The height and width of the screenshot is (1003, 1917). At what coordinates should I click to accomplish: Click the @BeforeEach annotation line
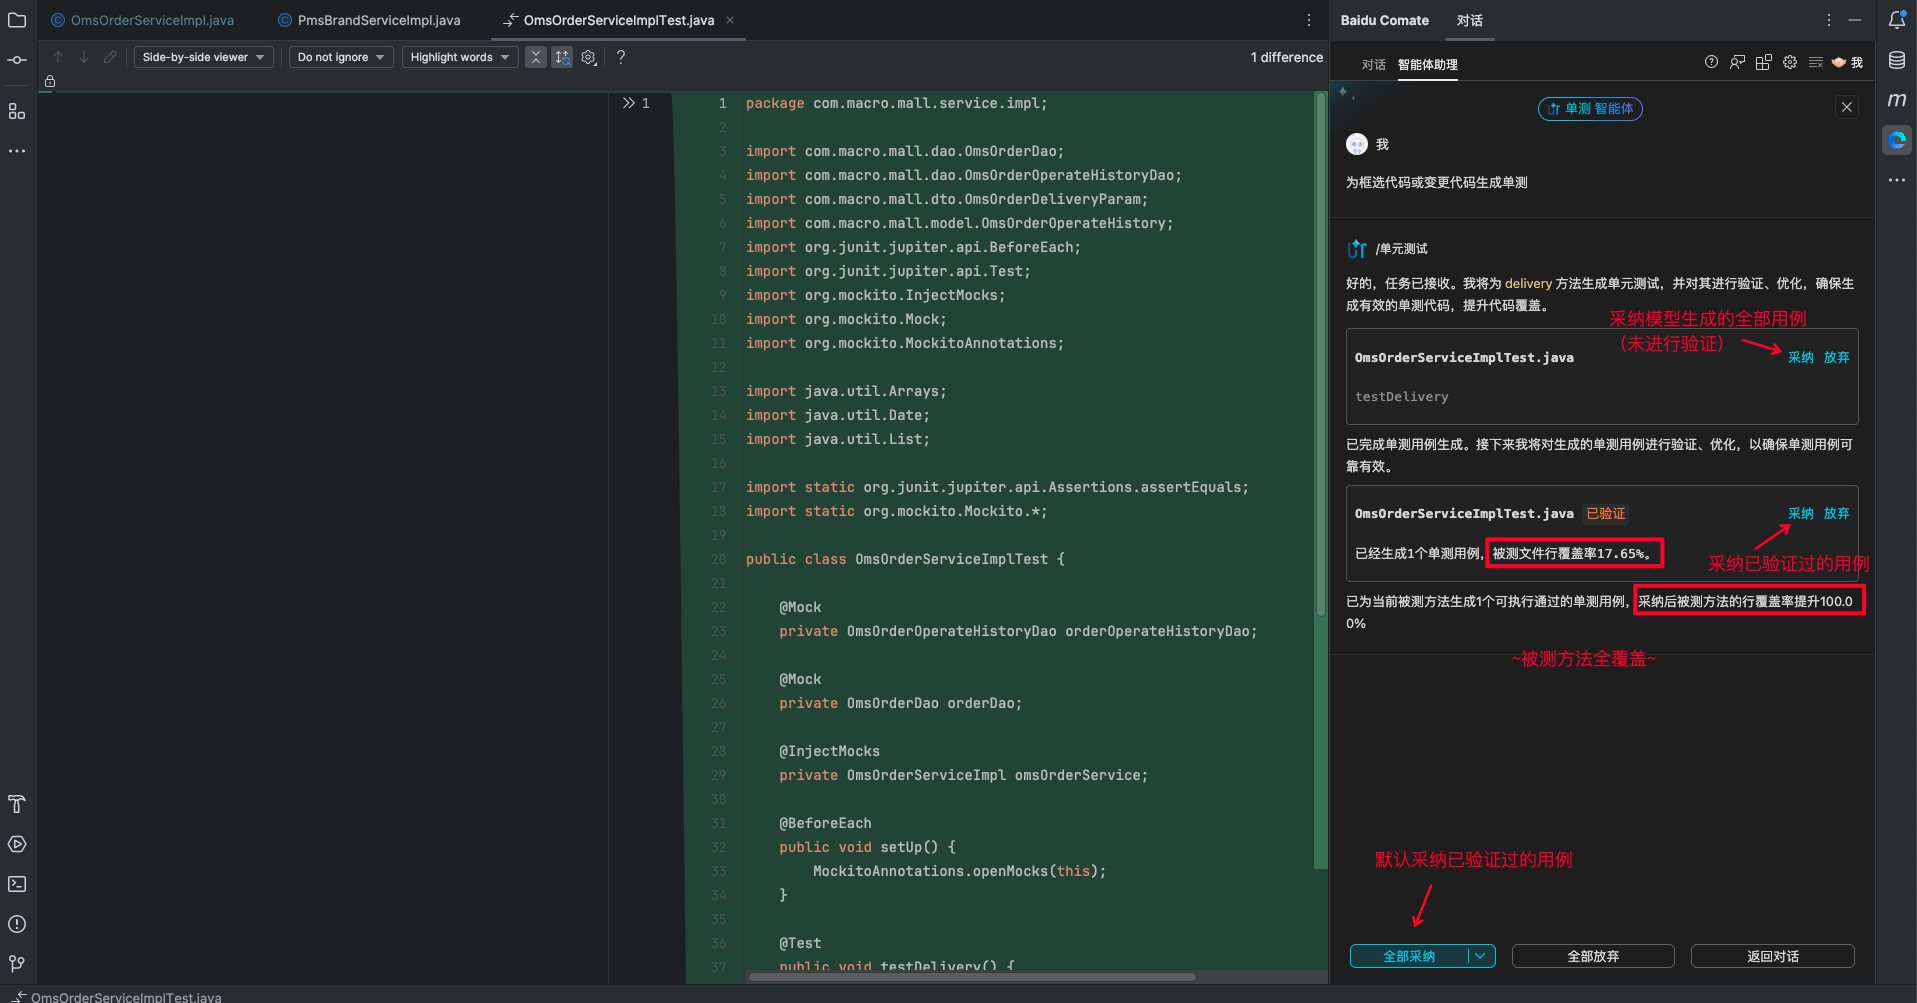click(826, 823)
